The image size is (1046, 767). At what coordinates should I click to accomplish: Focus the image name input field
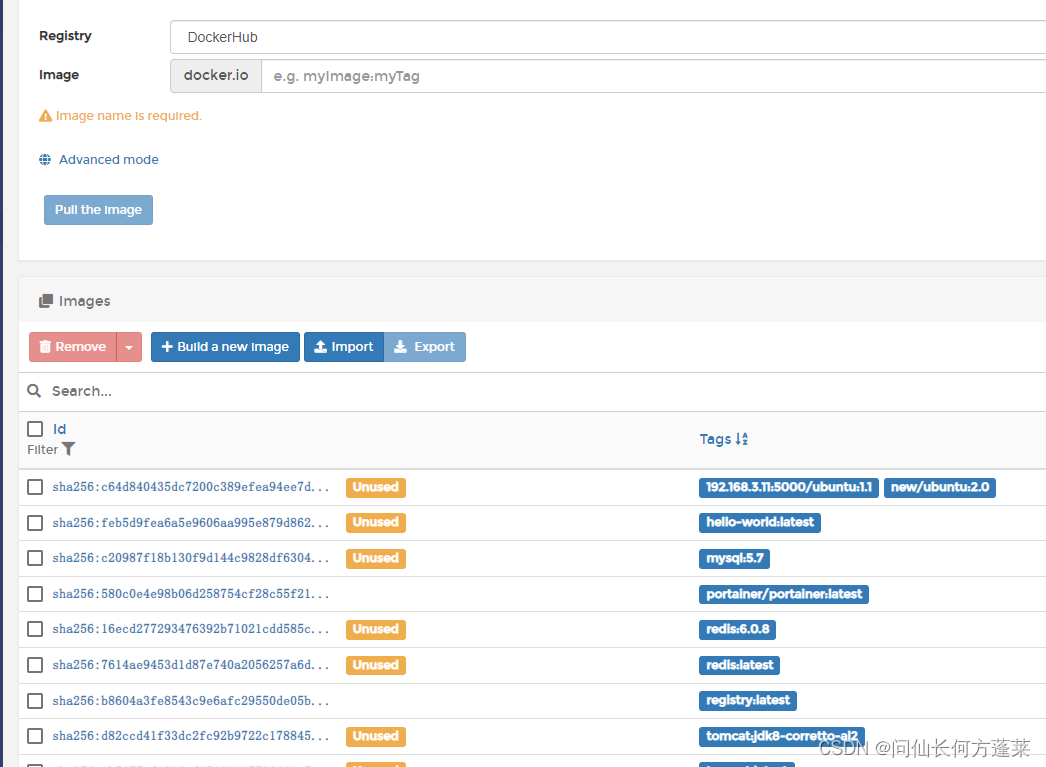click(654, 76)
